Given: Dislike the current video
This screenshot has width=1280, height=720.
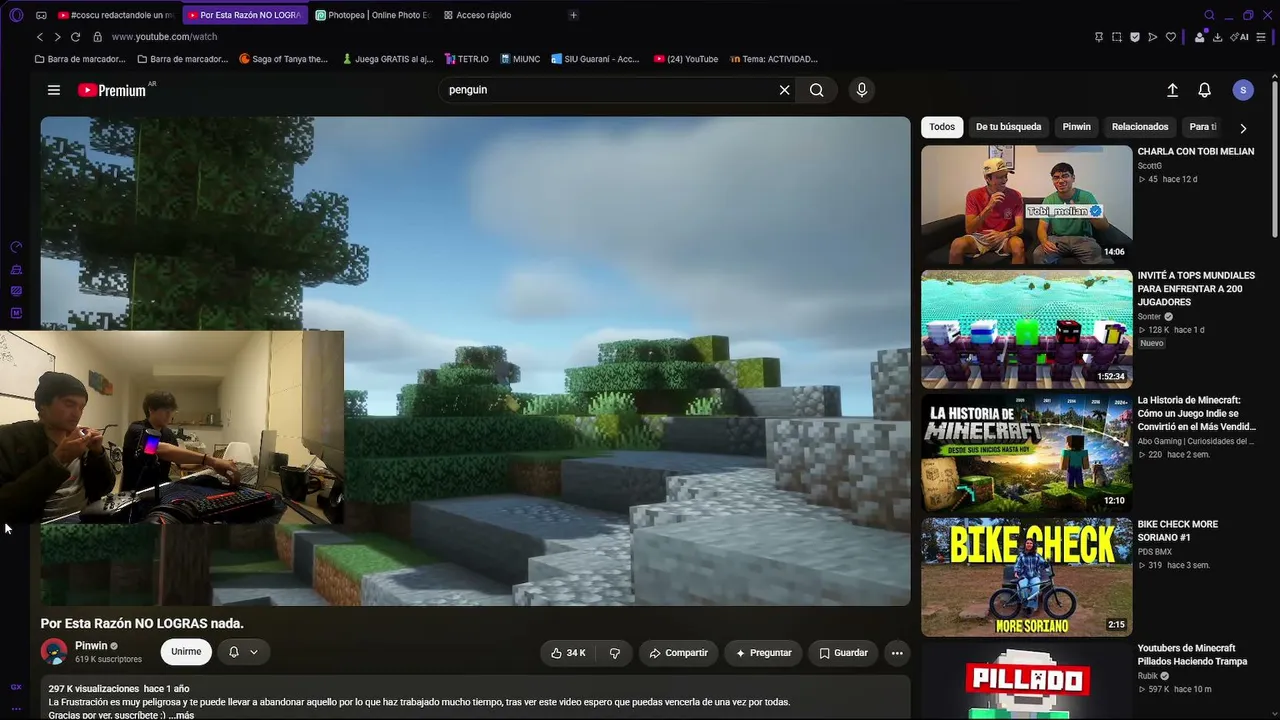Looking at the screenshot, I should pyautogui.click(x=614, y=653).
